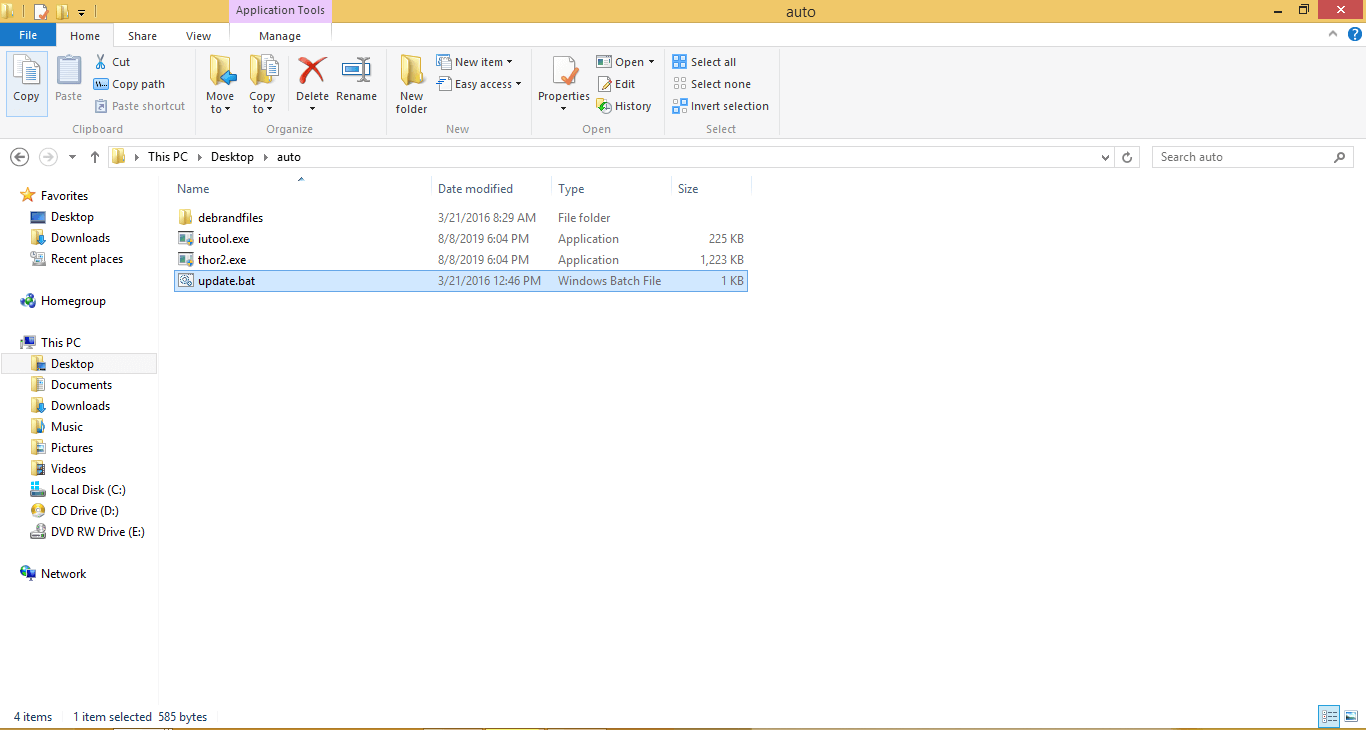Switch to large thumbnails view in status bar
Viewport: 1366px width, 730px height.
[x=1352, y=716]
